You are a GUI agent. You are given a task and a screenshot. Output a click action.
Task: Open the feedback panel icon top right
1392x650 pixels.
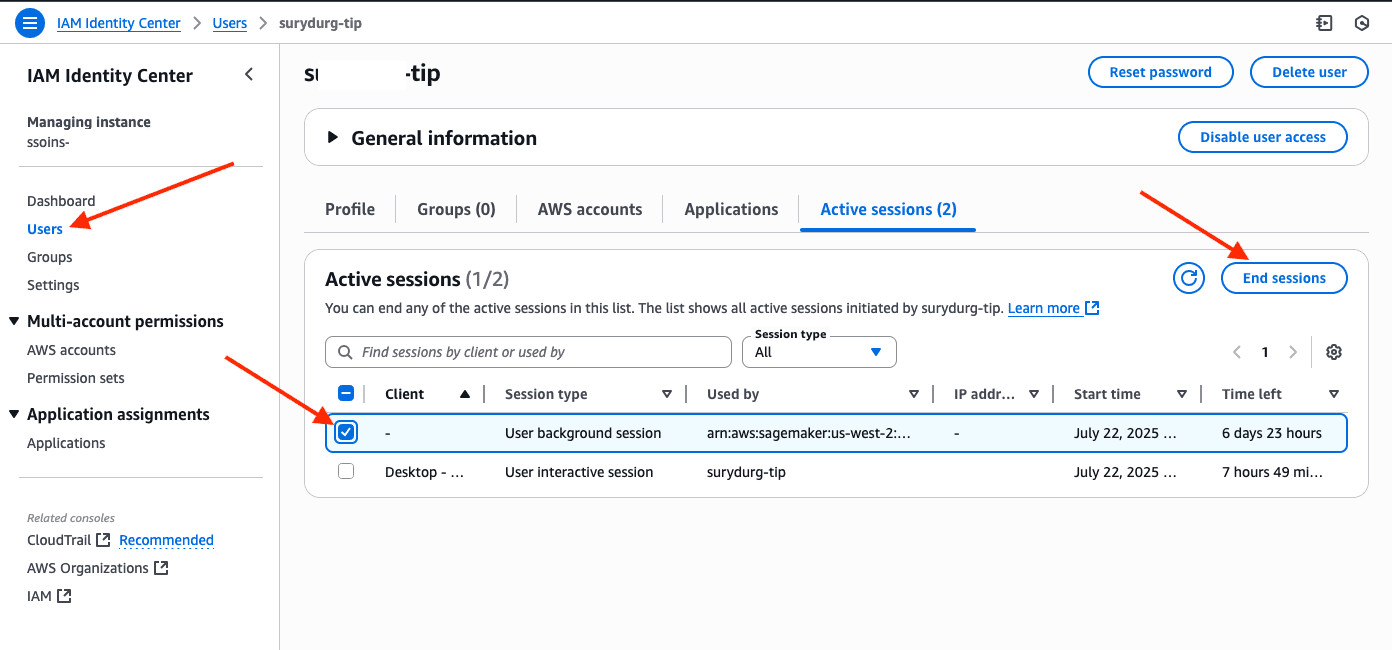[x=1324, y=22]
